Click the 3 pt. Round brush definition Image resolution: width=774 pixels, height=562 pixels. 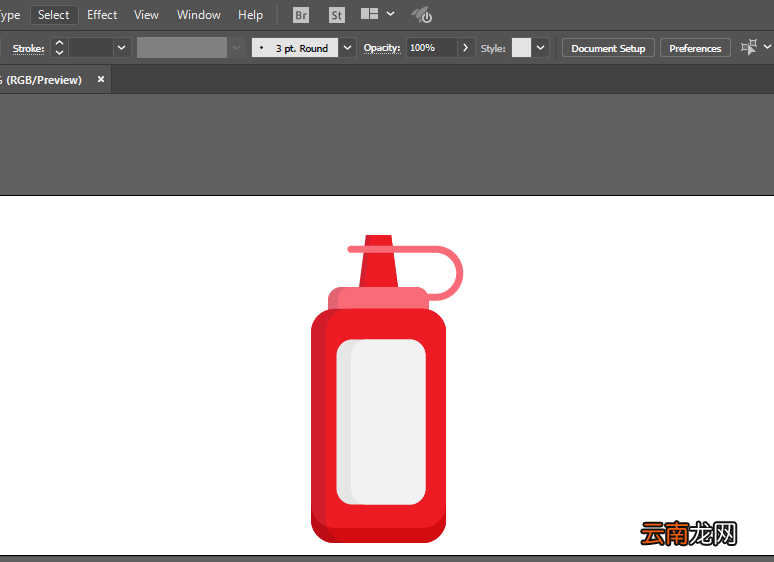pos(295,48)
